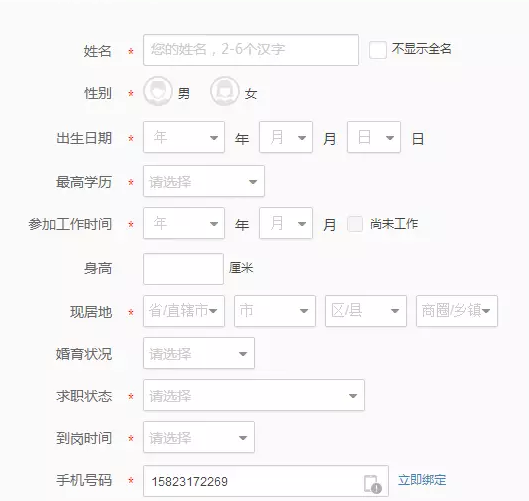Open the work start month dropdown

click(x=286, y=223)
